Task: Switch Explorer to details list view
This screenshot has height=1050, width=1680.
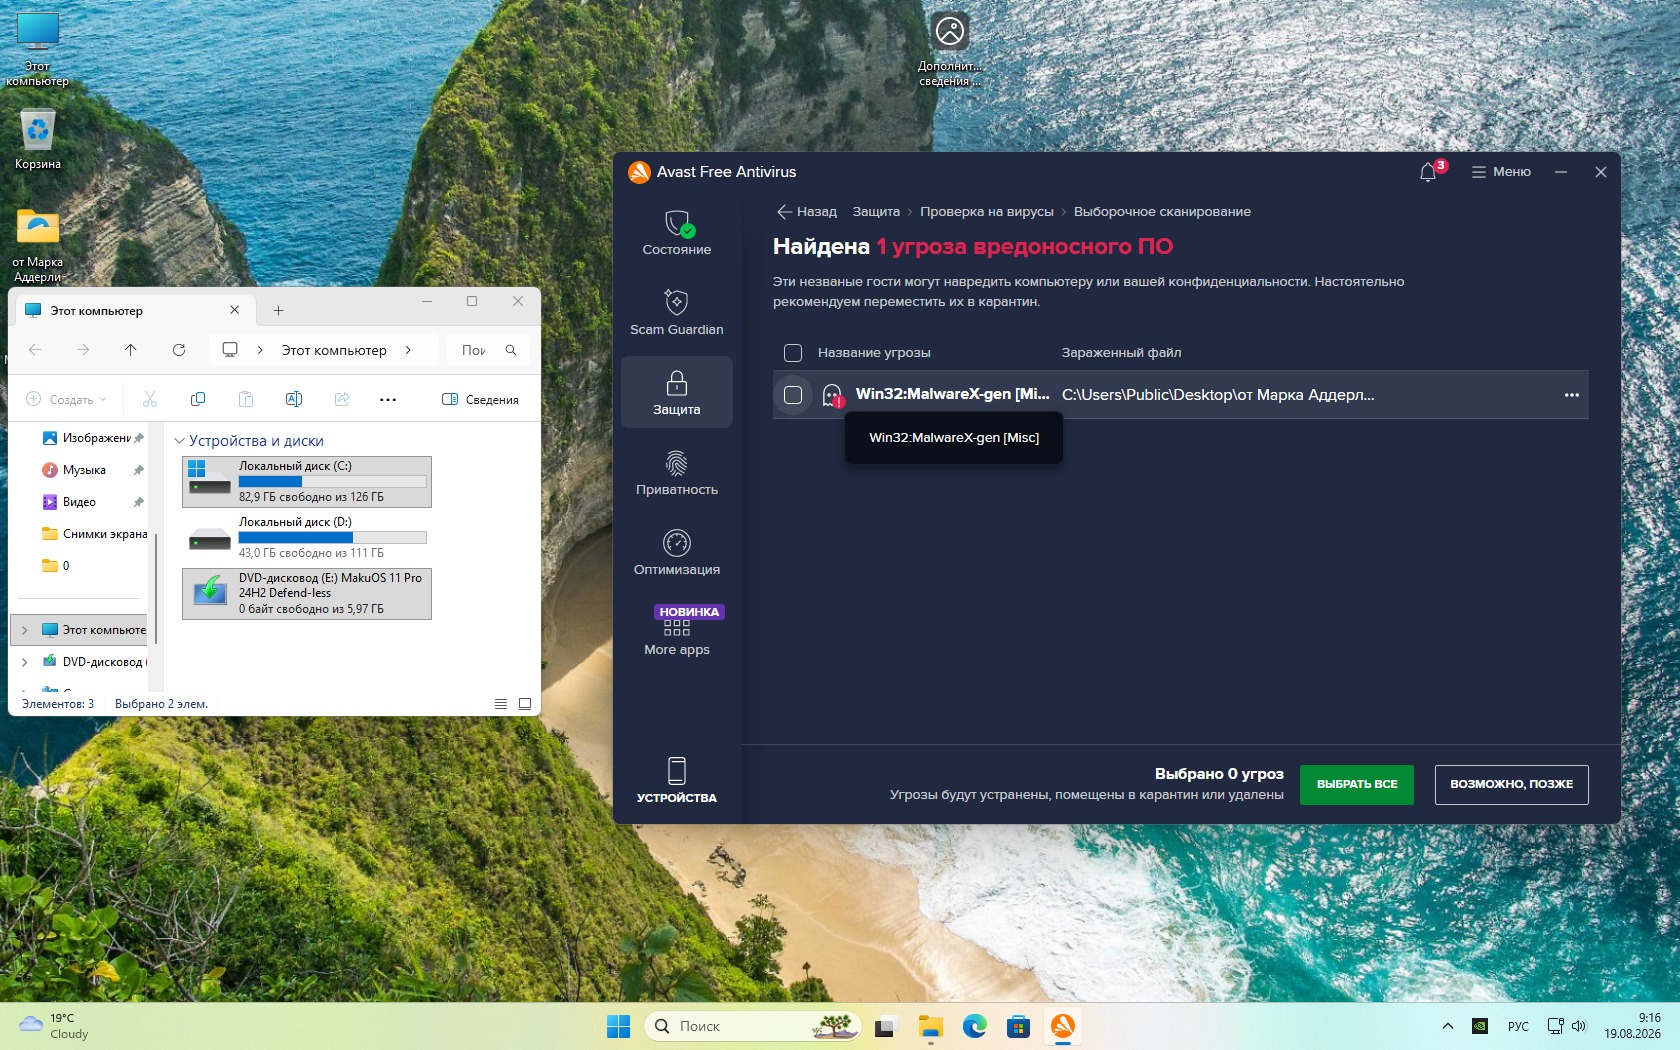Action: 501,704
